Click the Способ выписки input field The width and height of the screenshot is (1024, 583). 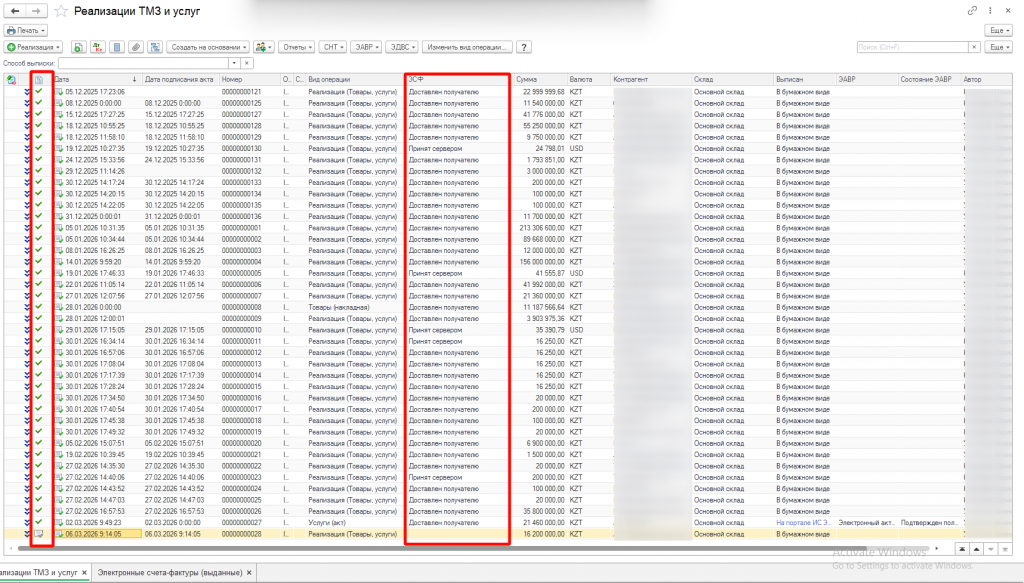(x=143, y=63)
